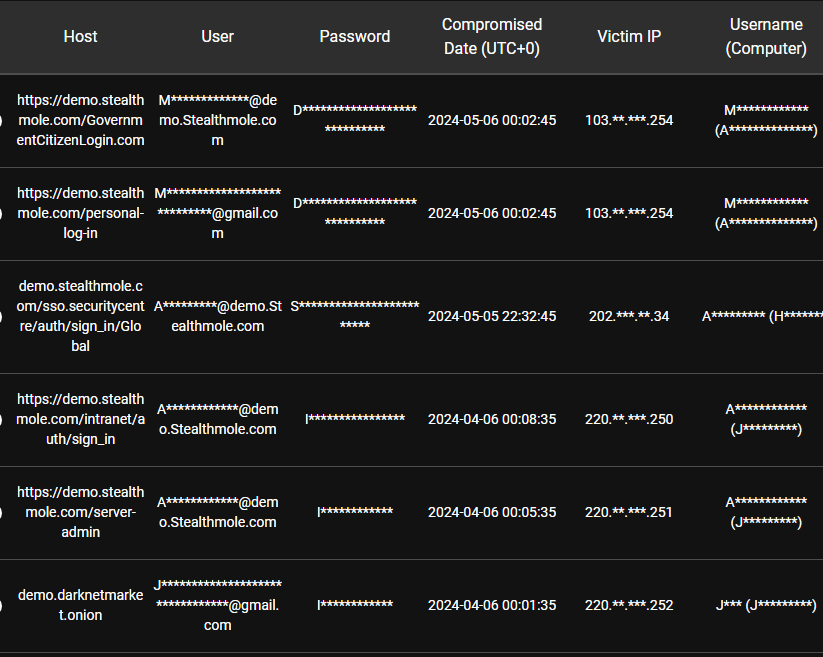Select the demo.darknetmarket.onion host cell

pos(80,605)
